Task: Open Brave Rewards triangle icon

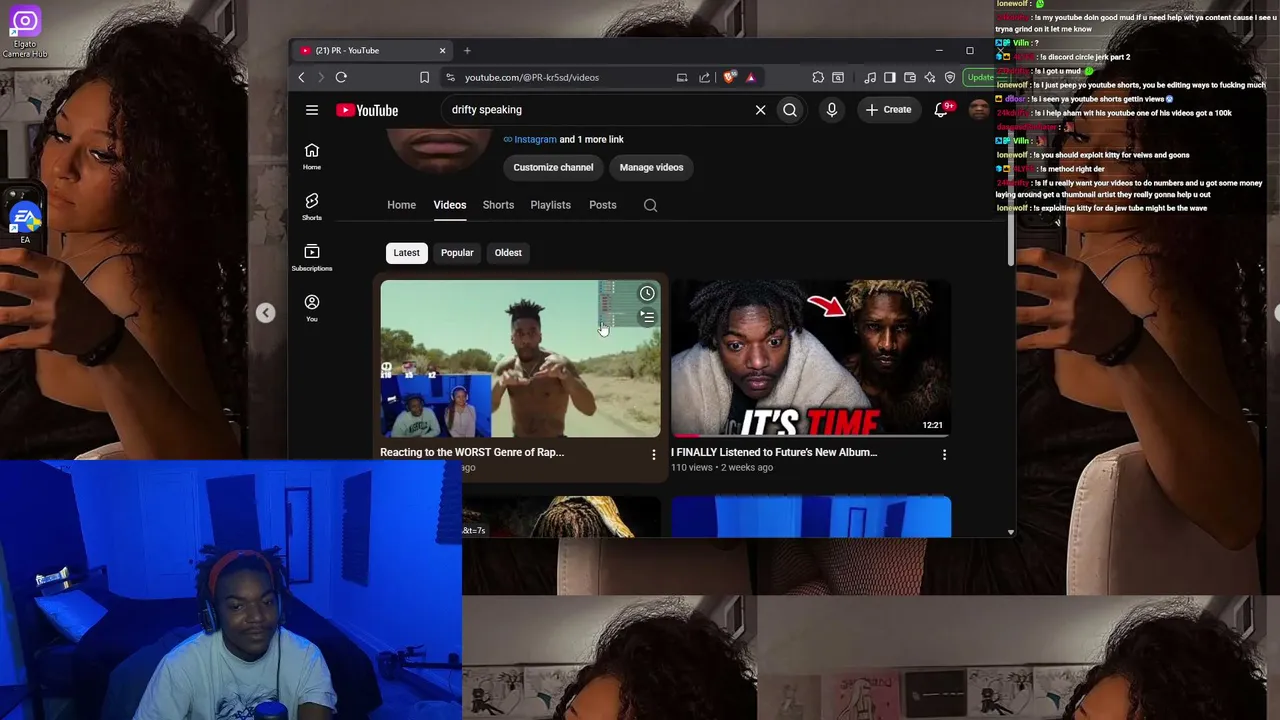Action: tap(750, 77)
